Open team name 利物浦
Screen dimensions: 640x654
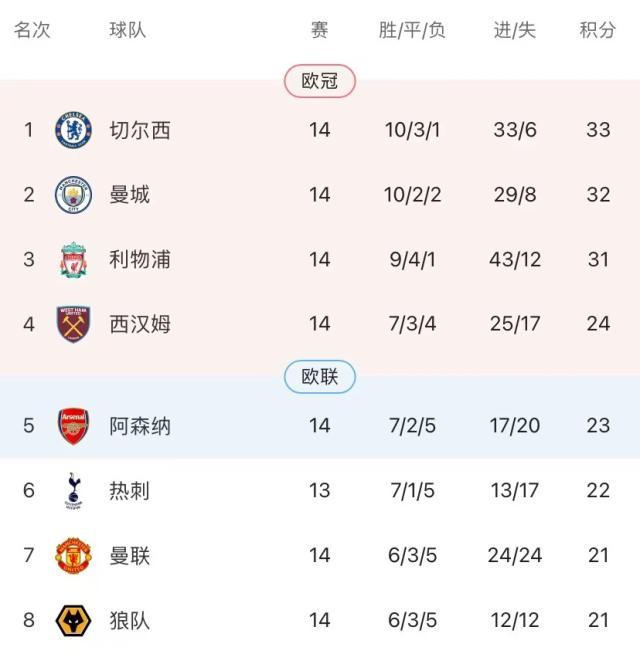click(140, 260)
